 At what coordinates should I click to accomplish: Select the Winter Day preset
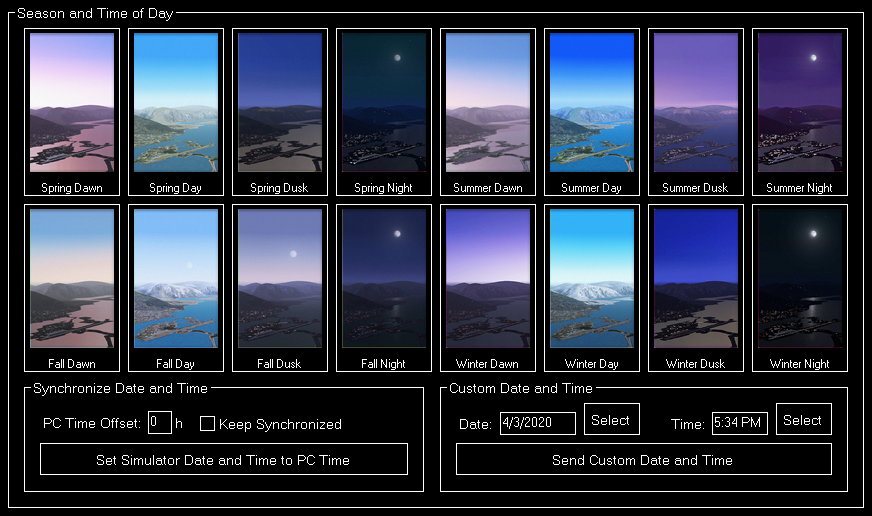tap(592, 288)
